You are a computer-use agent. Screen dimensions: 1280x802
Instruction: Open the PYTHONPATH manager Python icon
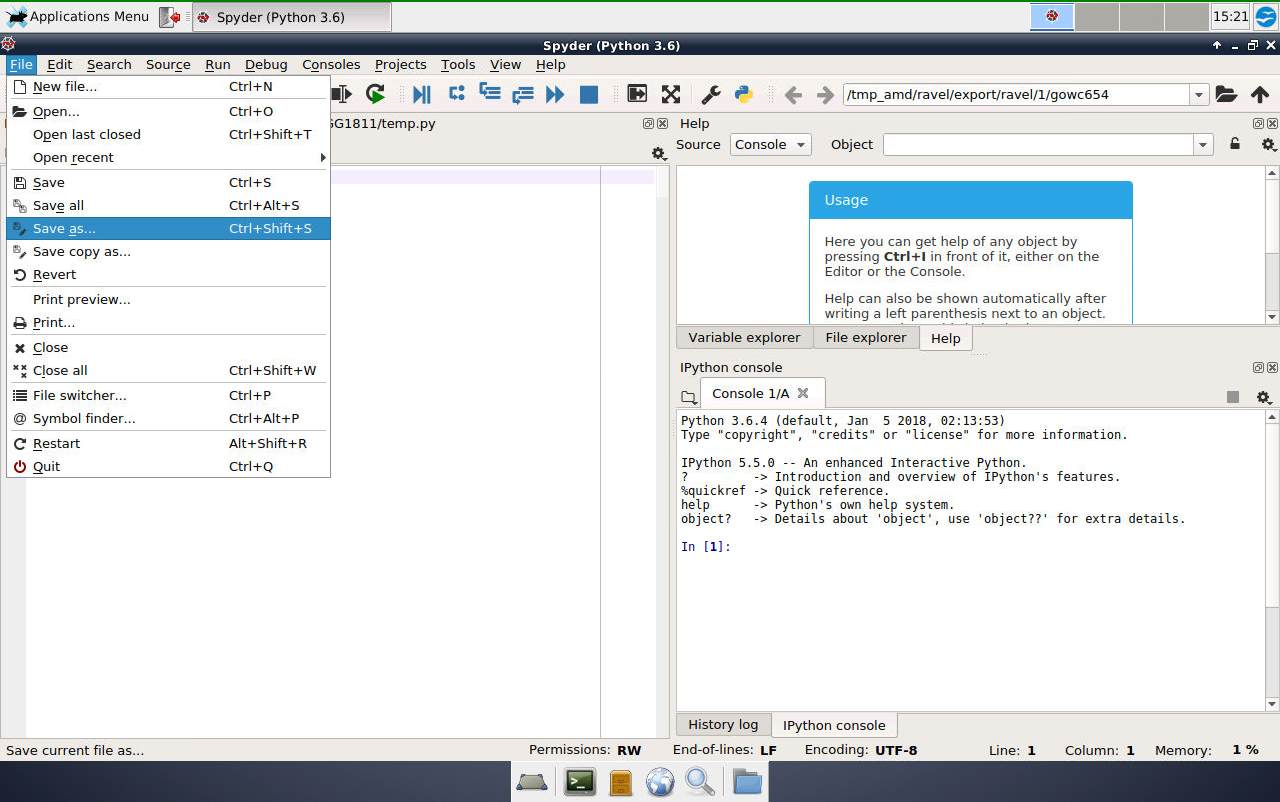[744, 94]
